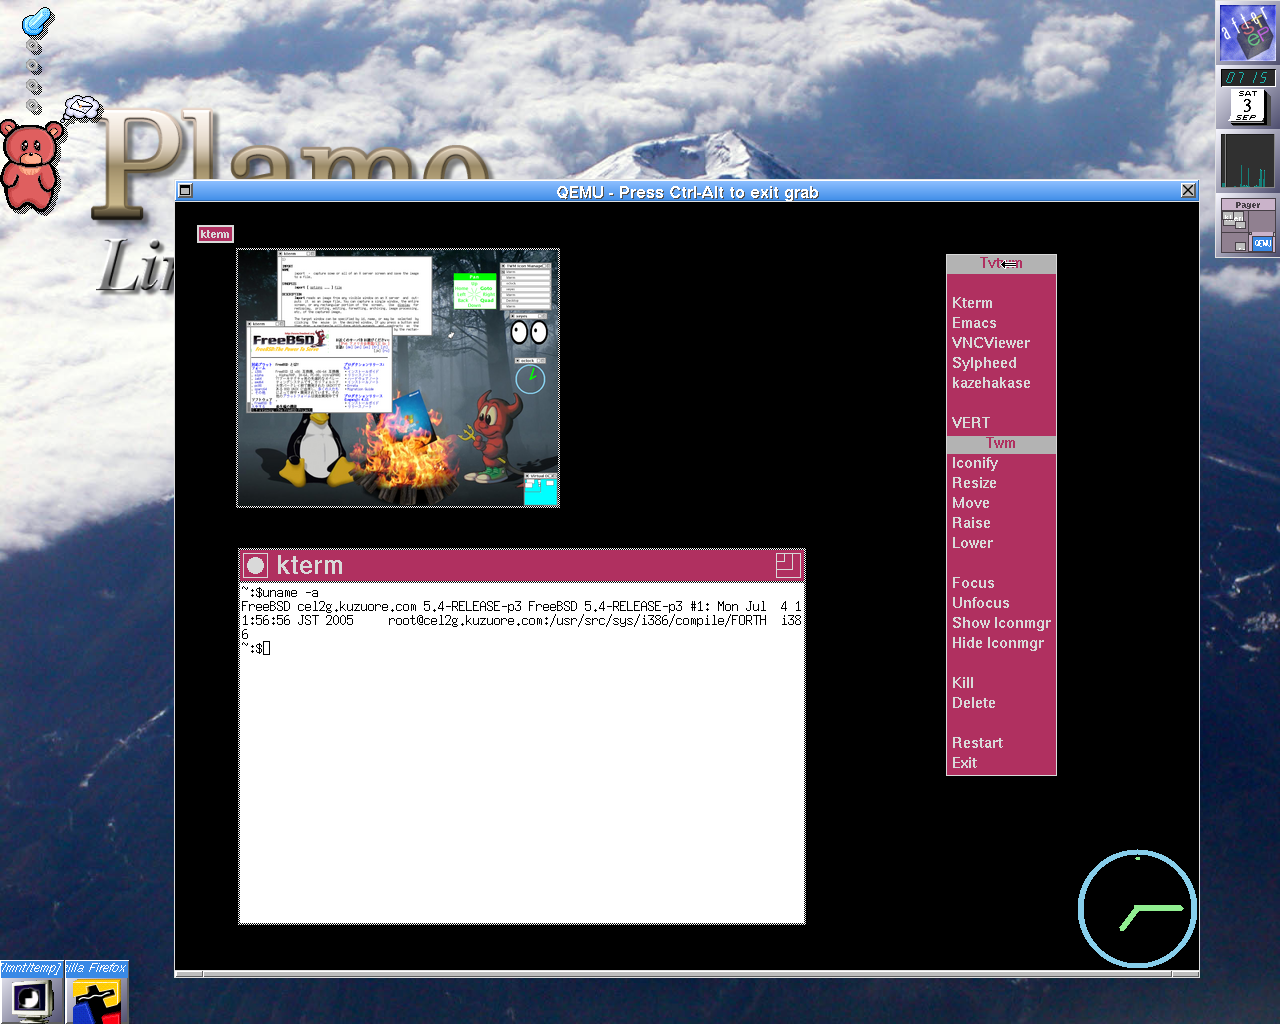Click the uname -a command line in kterm
Screen dimensions: 1280x1024
click(x=280, y=592)
